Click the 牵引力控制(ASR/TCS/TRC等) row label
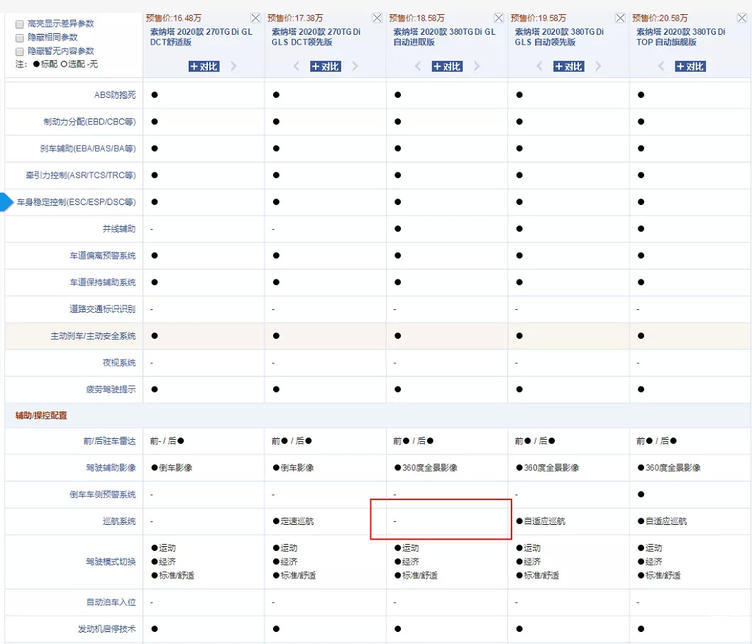This screenshot has width=752, height=644. [x=81, y=176]
